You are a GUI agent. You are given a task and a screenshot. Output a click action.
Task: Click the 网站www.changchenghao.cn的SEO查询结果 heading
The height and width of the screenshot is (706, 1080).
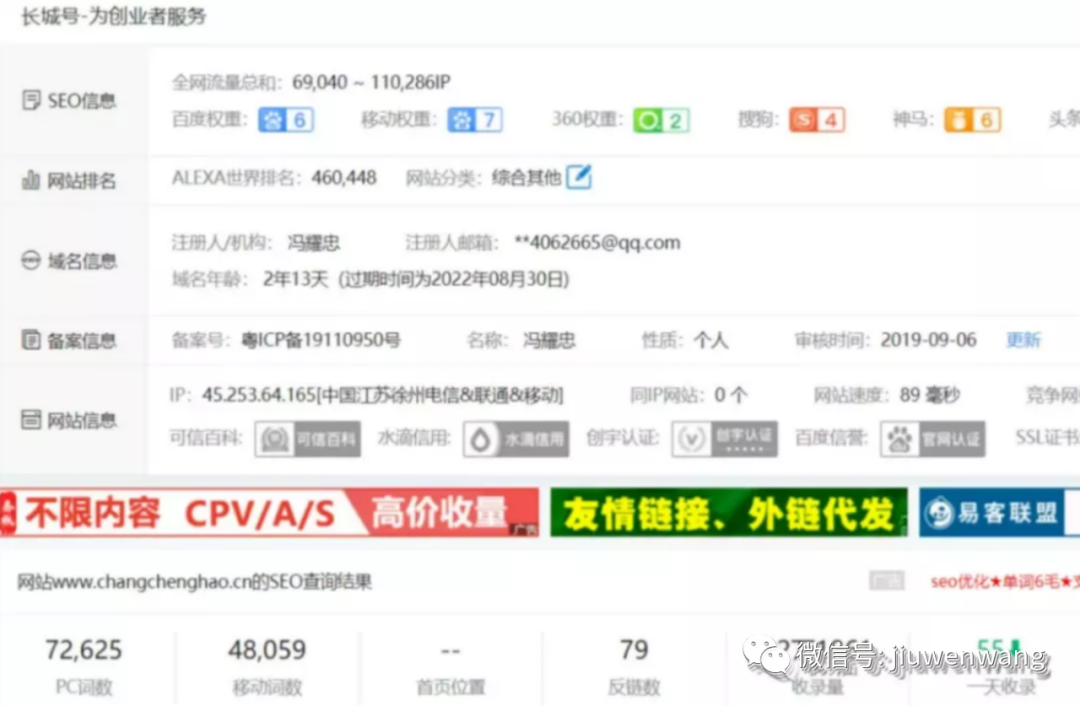pyautogui.click(x=194, y=582)
